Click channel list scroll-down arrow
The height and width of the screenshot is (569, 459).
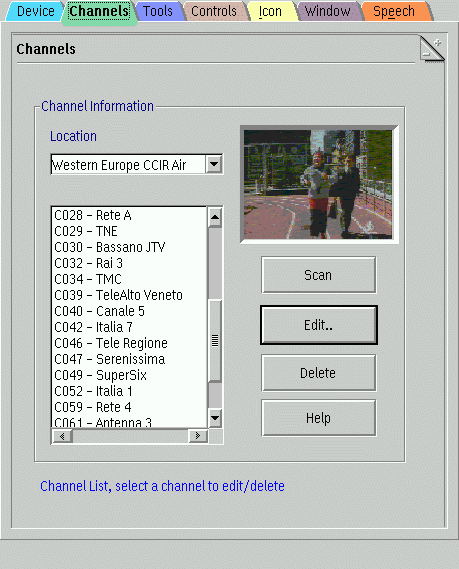click(215, 418)
